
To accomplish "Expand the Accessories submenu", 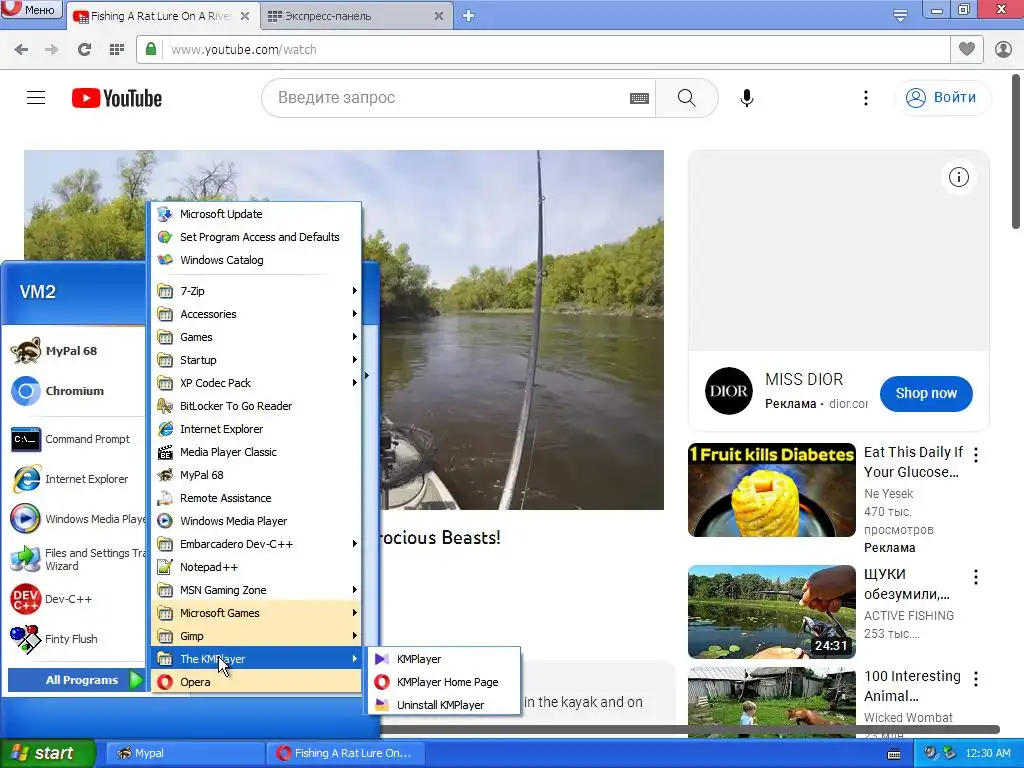I will pos(256,314).
